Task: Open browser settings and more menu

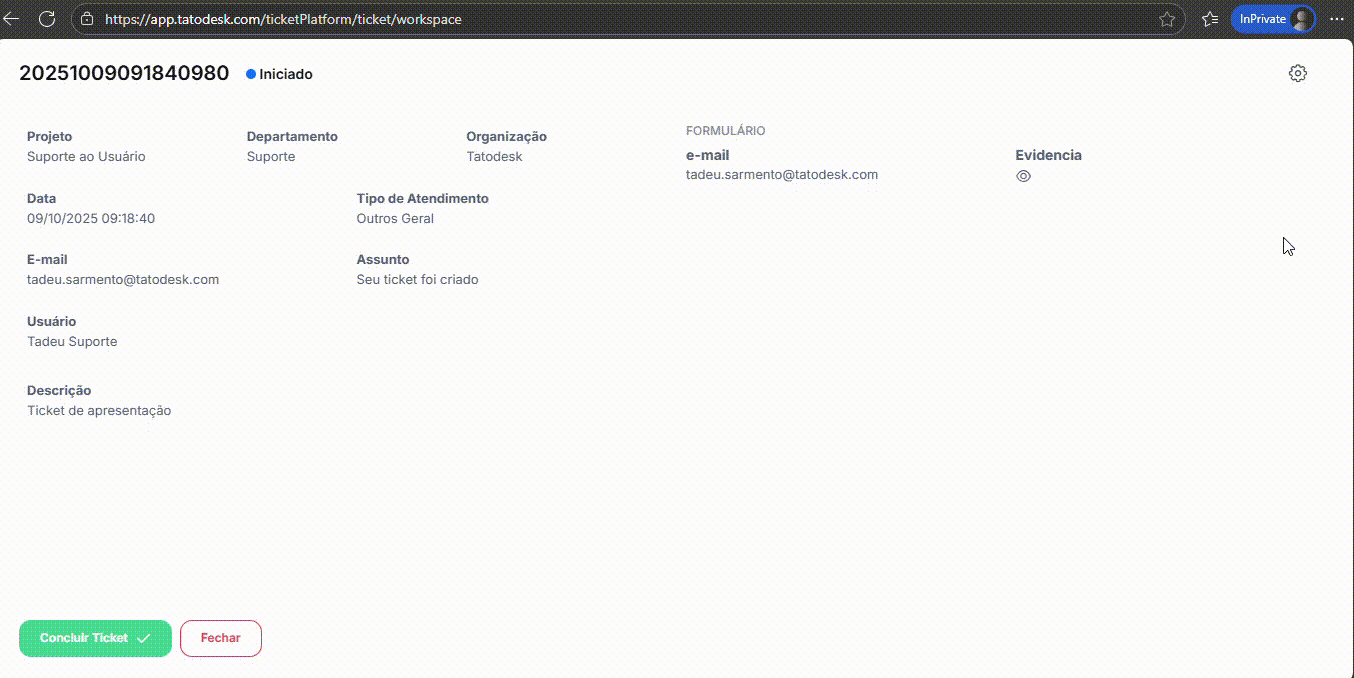Action: [1337, 19]
